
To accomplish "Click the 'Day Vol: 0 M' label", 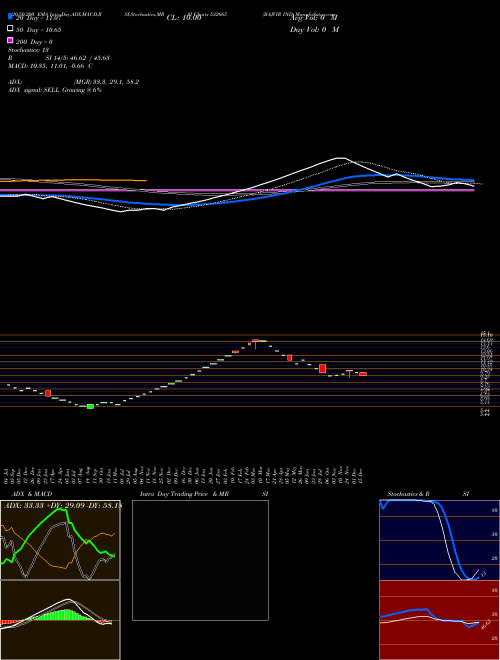I will point(314,30).
